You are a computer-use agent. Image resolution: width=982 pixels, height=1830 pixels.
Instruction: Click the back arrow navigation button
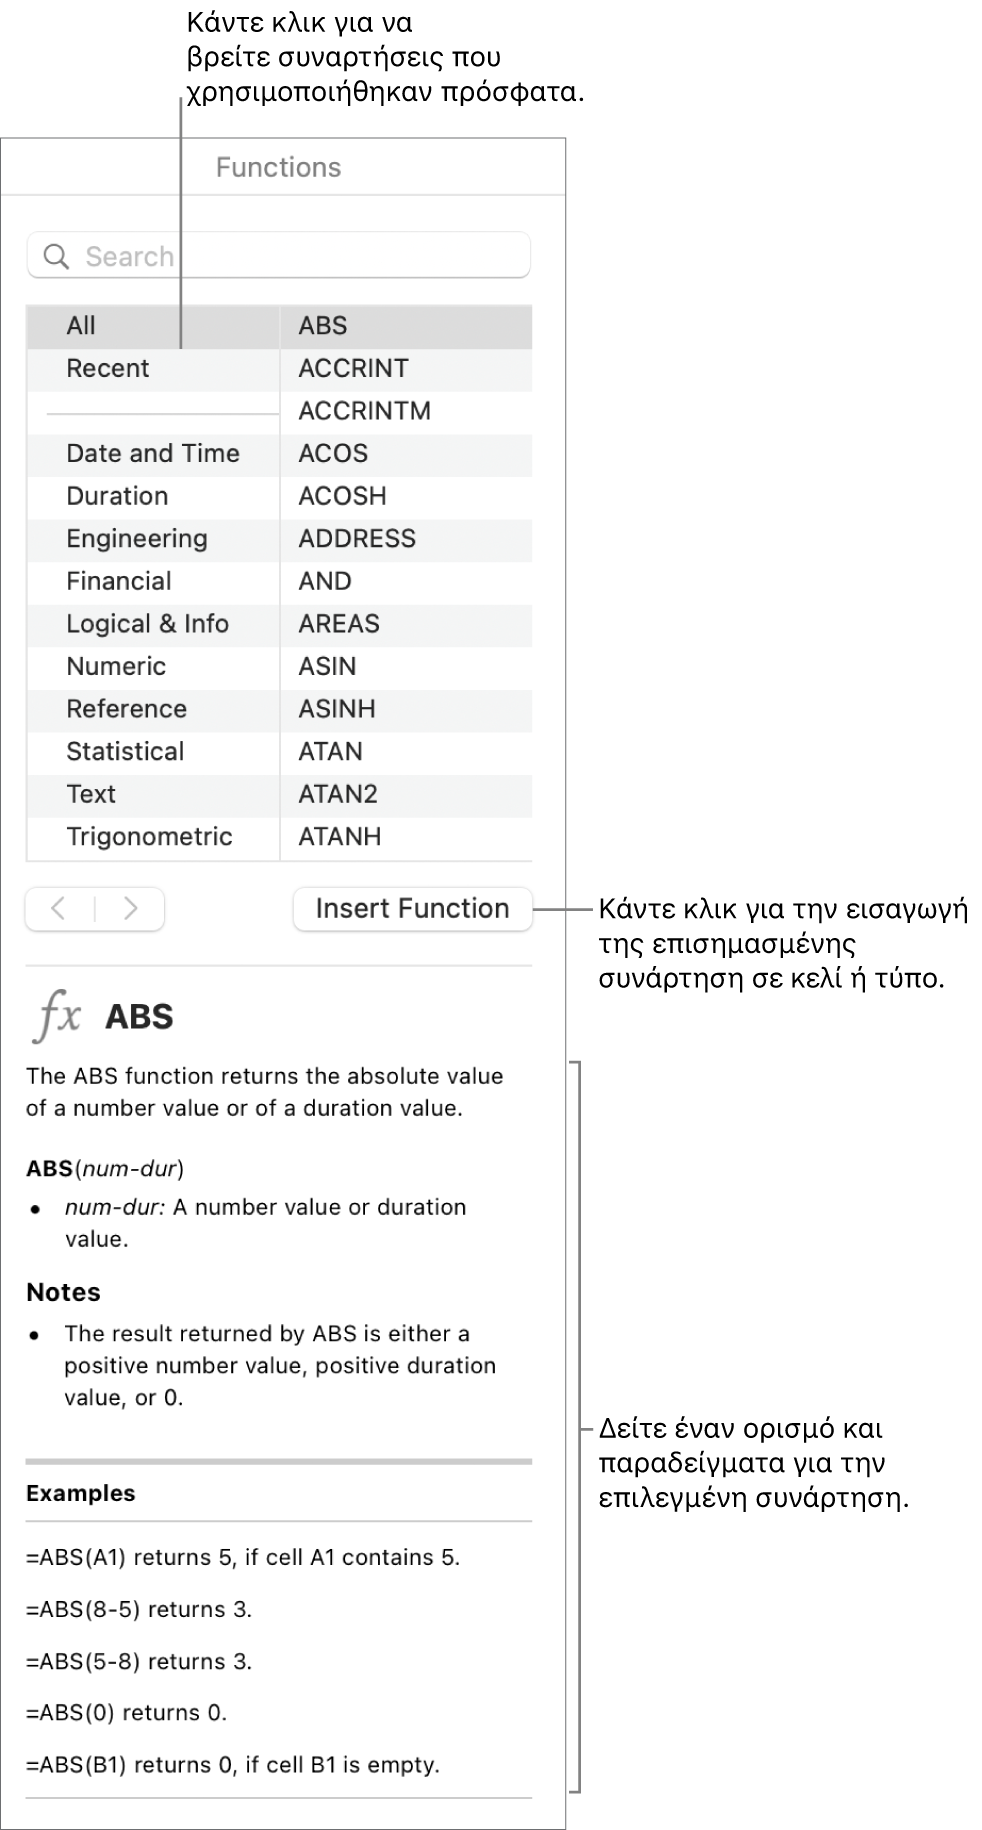tap(60, 909)
